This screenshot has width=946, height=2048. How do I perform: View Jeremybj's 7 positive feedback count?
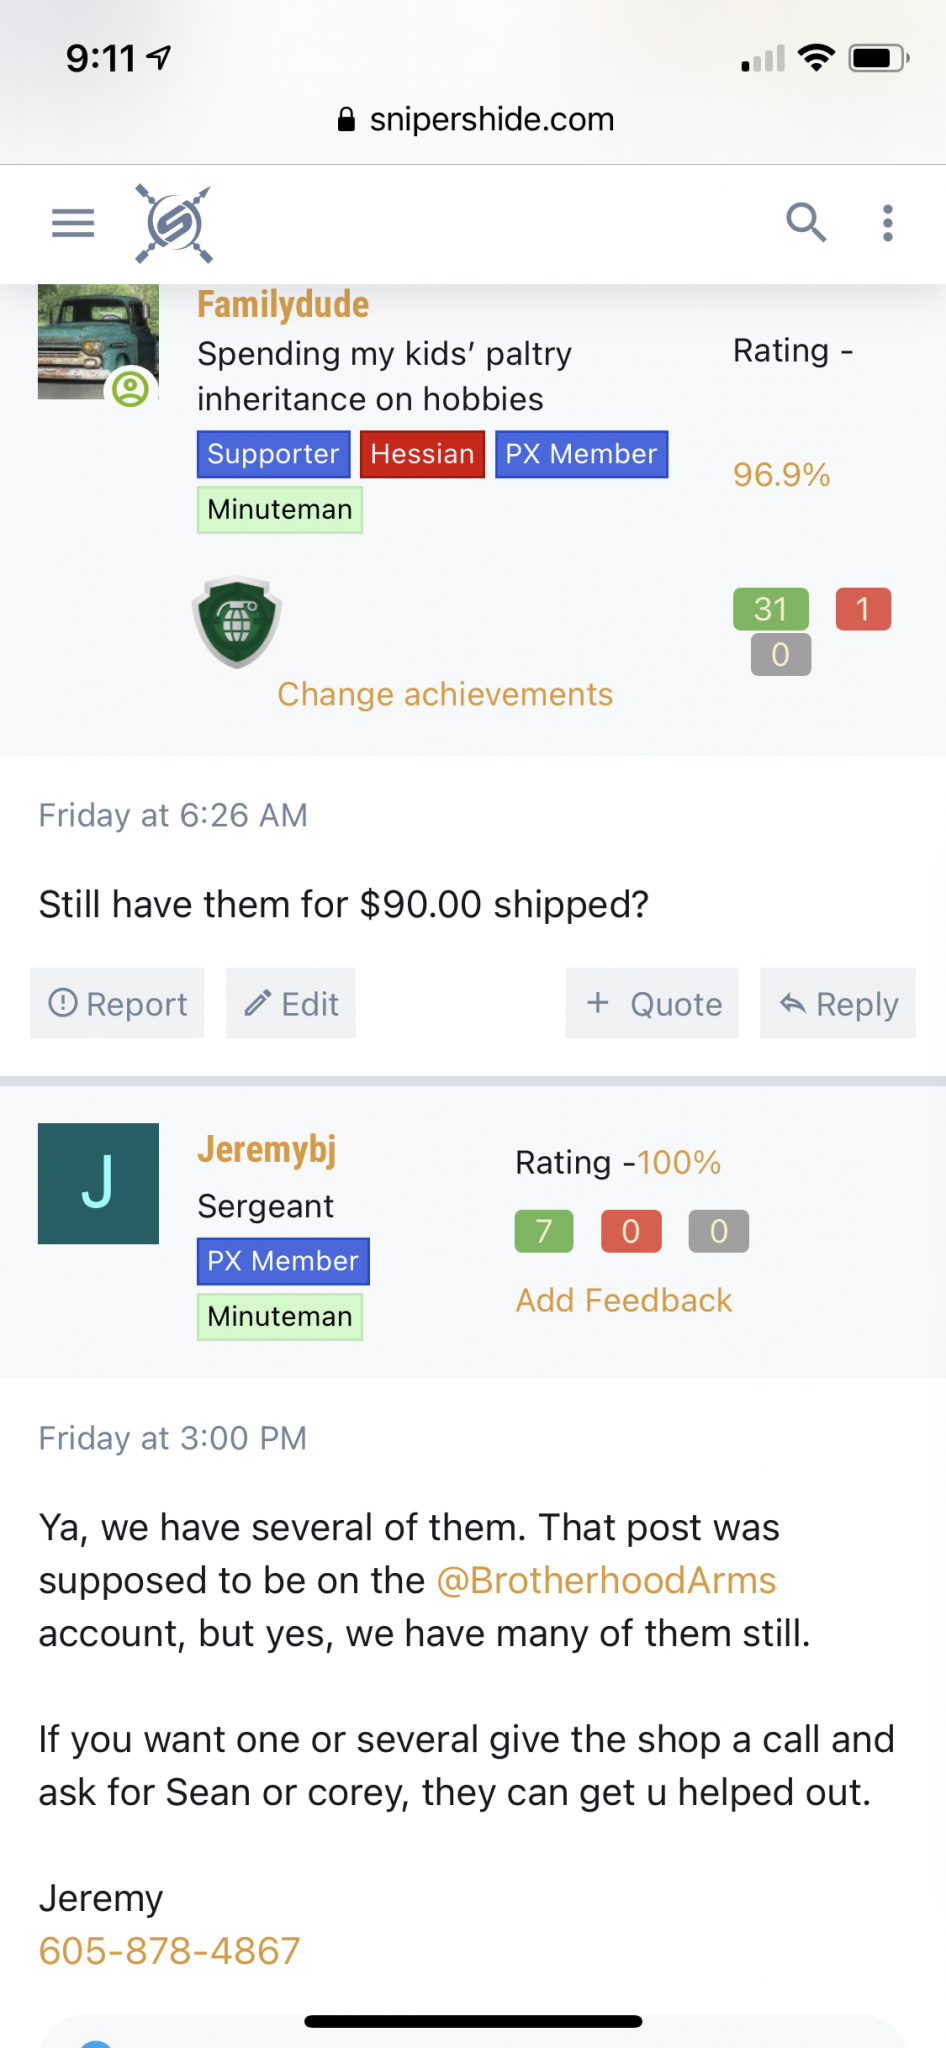pos(544,1231)
